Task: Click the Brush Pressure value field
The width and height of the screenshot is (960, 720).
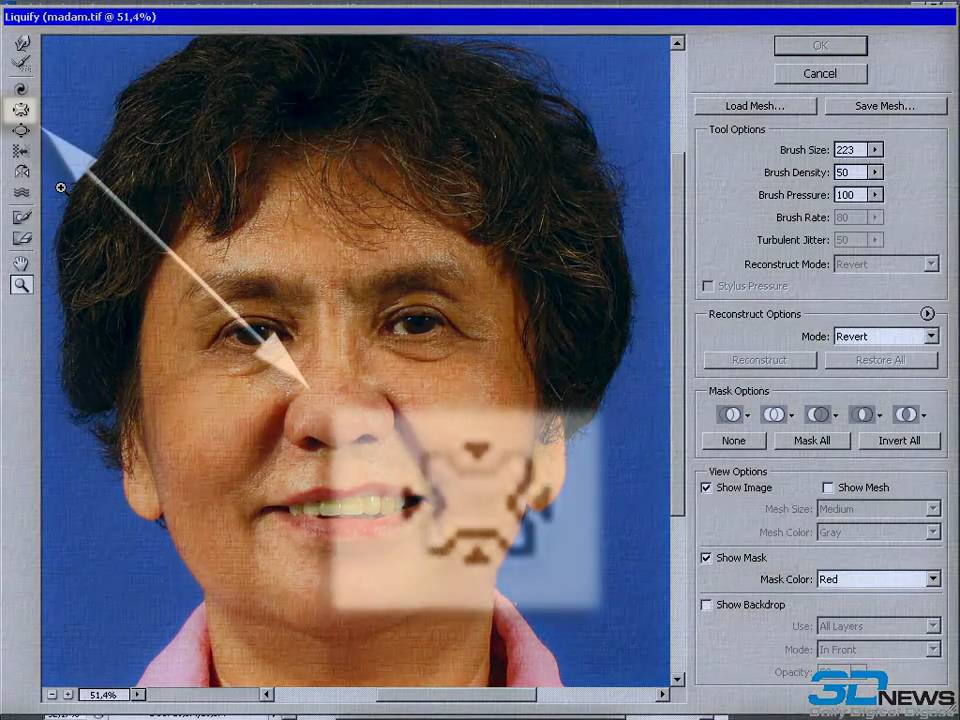Action: 851,195
